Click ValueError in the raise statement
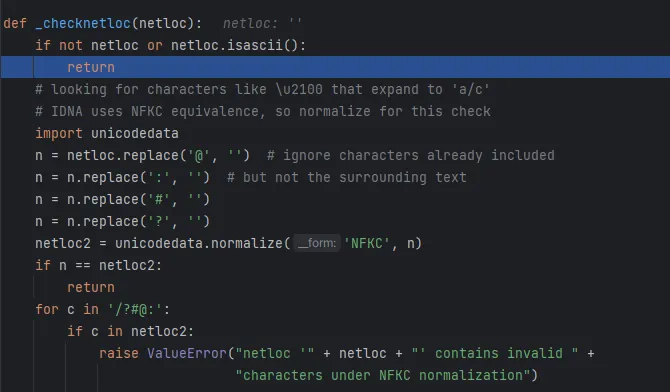Screen dimensions: 670x392 187,354
